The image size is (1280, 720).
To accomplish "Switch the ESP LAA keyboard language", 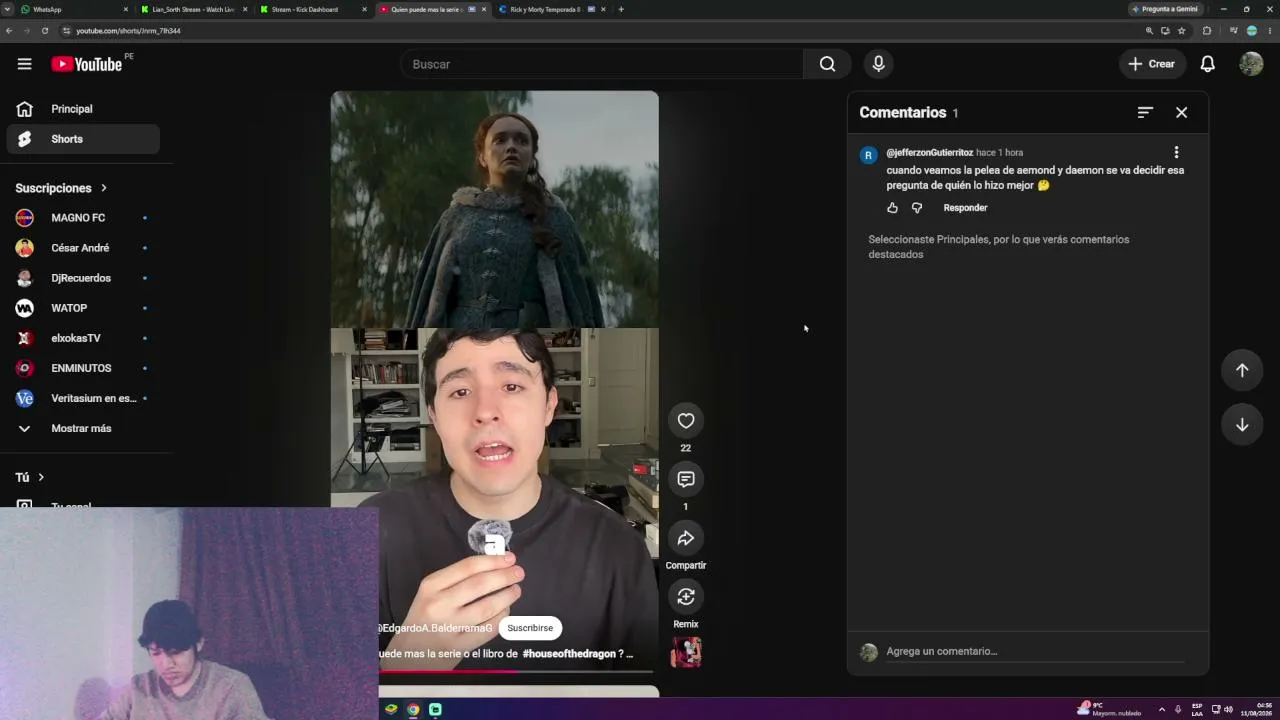I will tap(1197, 709).
